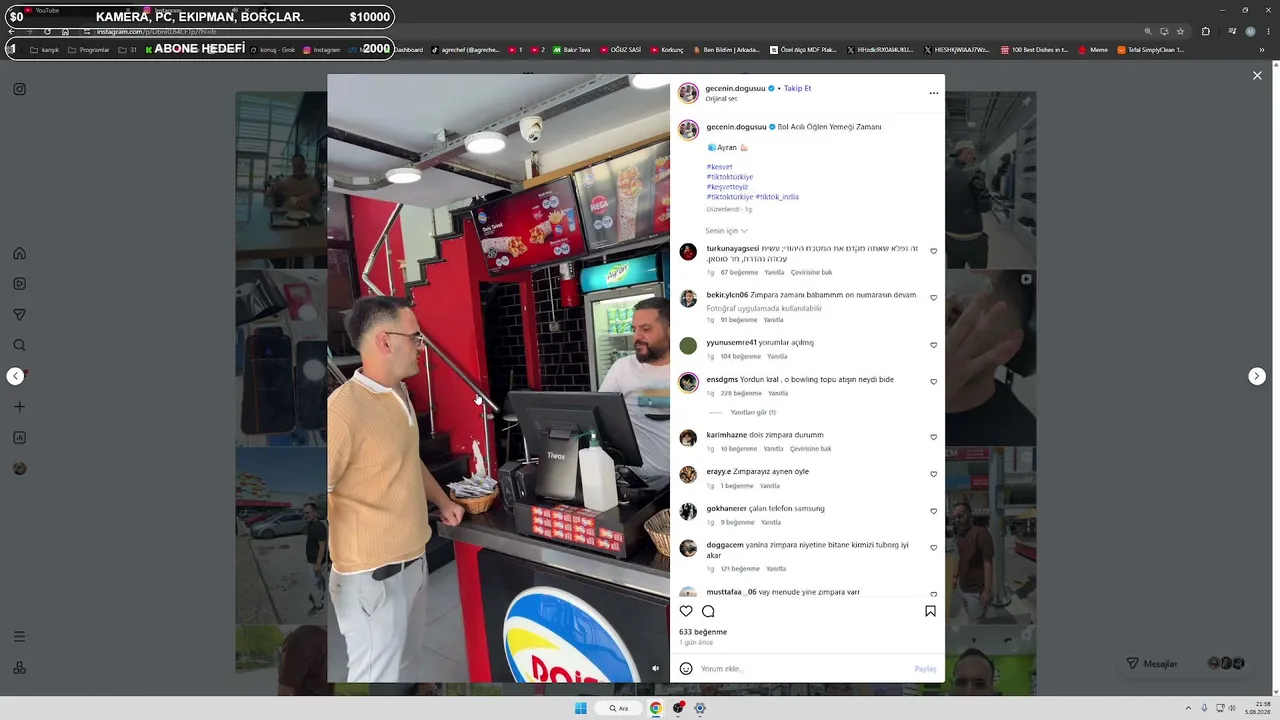Open the post's three-dot options menu

(934, 93)
